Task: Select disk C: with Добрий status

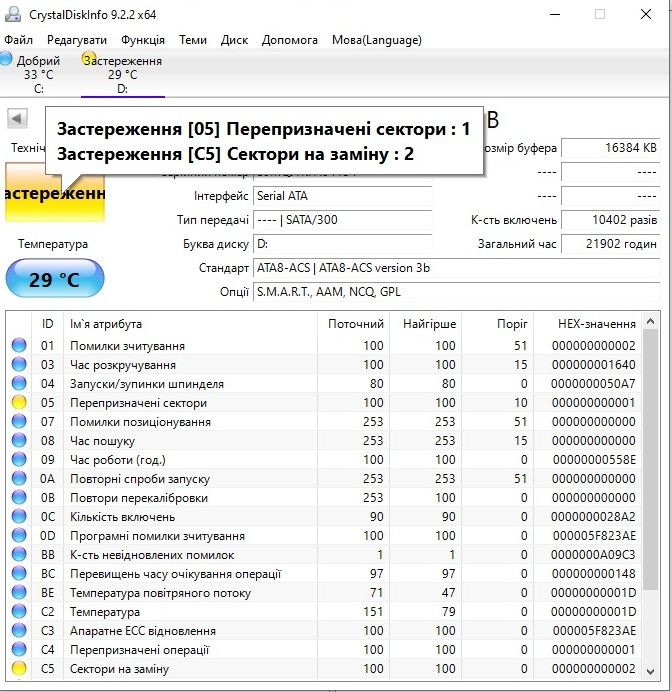Action: (x=32, y=74)
